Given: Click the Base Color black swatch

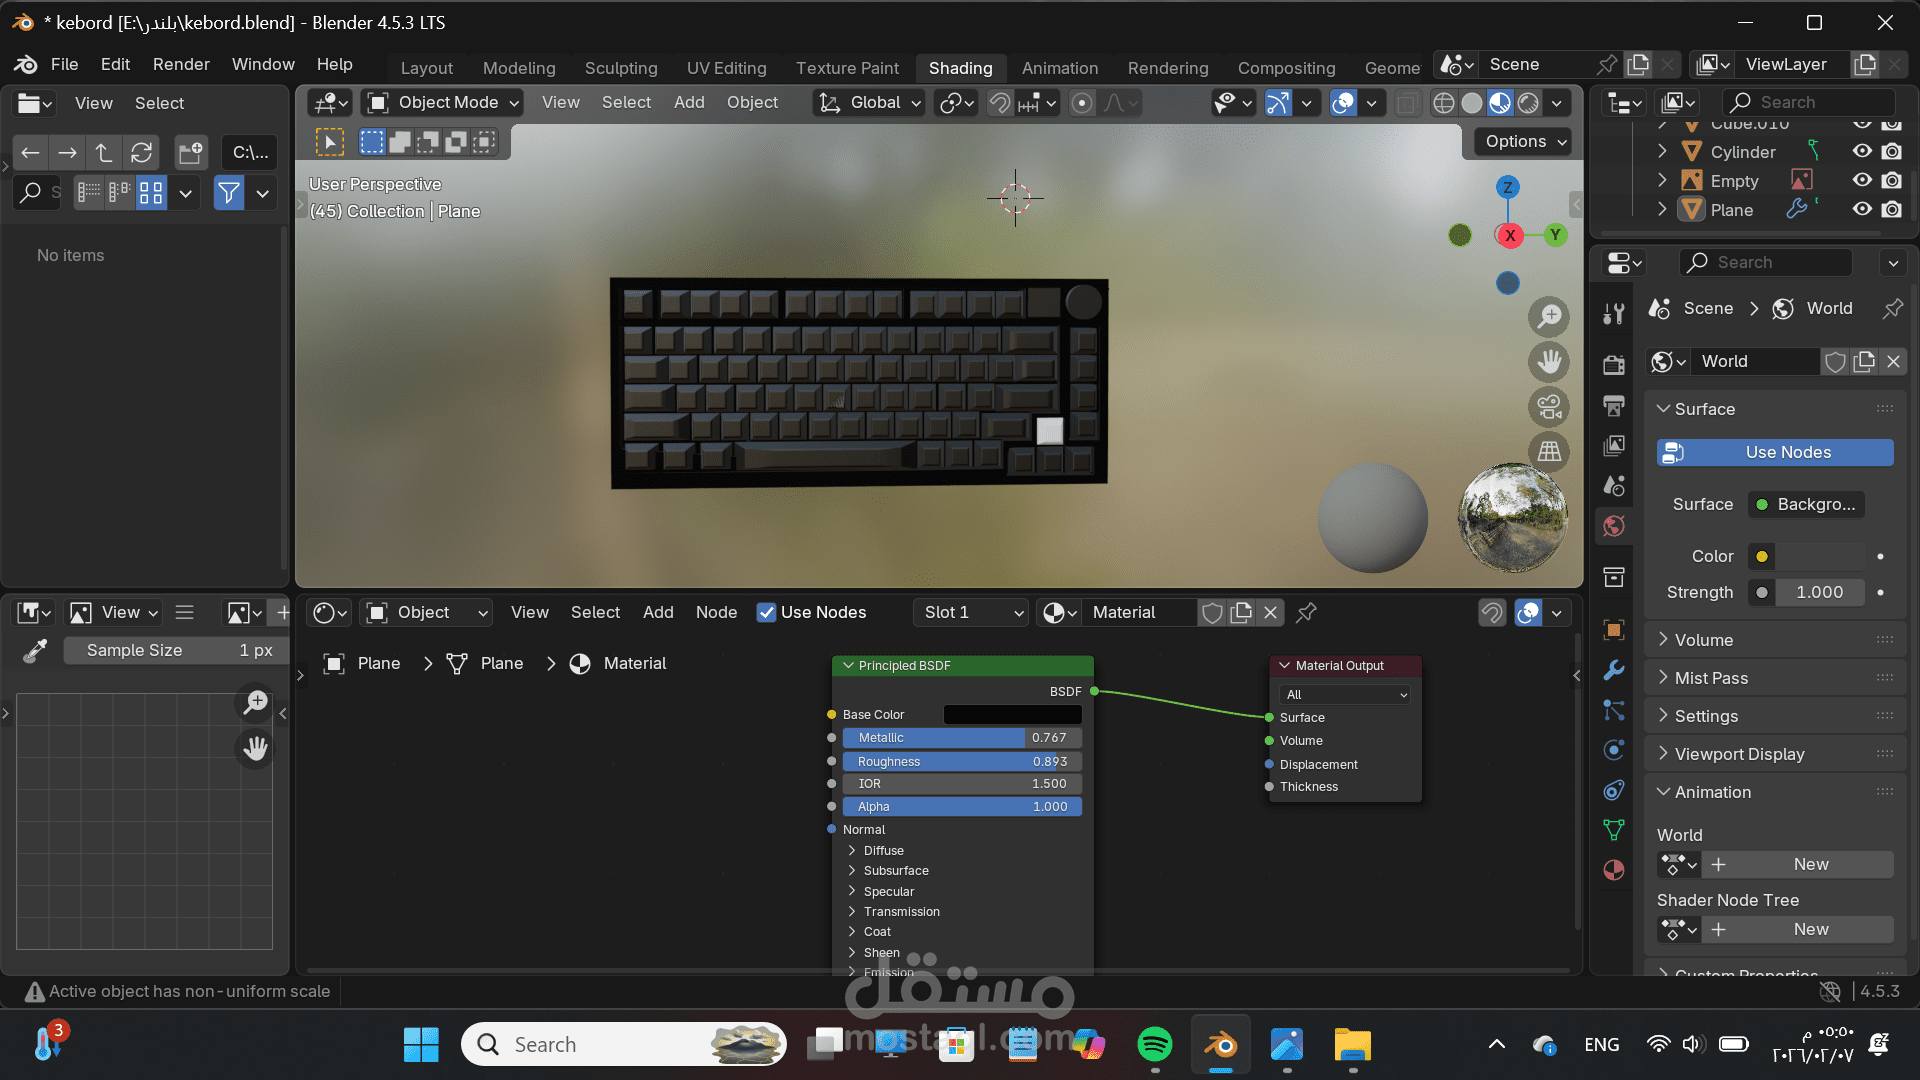Looking at the screenshot, I should pos(1012,714).
